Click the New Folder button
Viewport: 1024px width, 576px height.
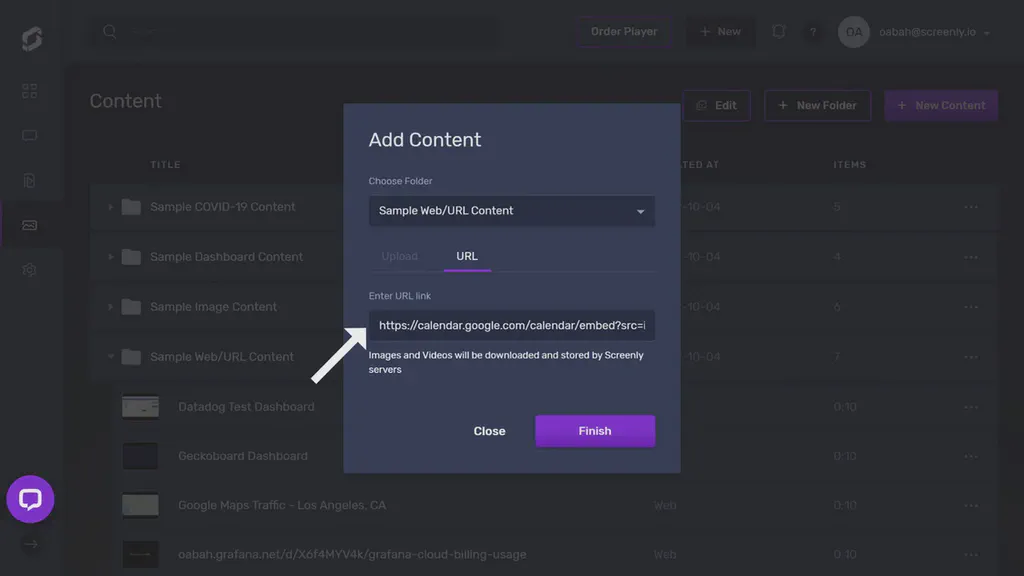[817, 105]
